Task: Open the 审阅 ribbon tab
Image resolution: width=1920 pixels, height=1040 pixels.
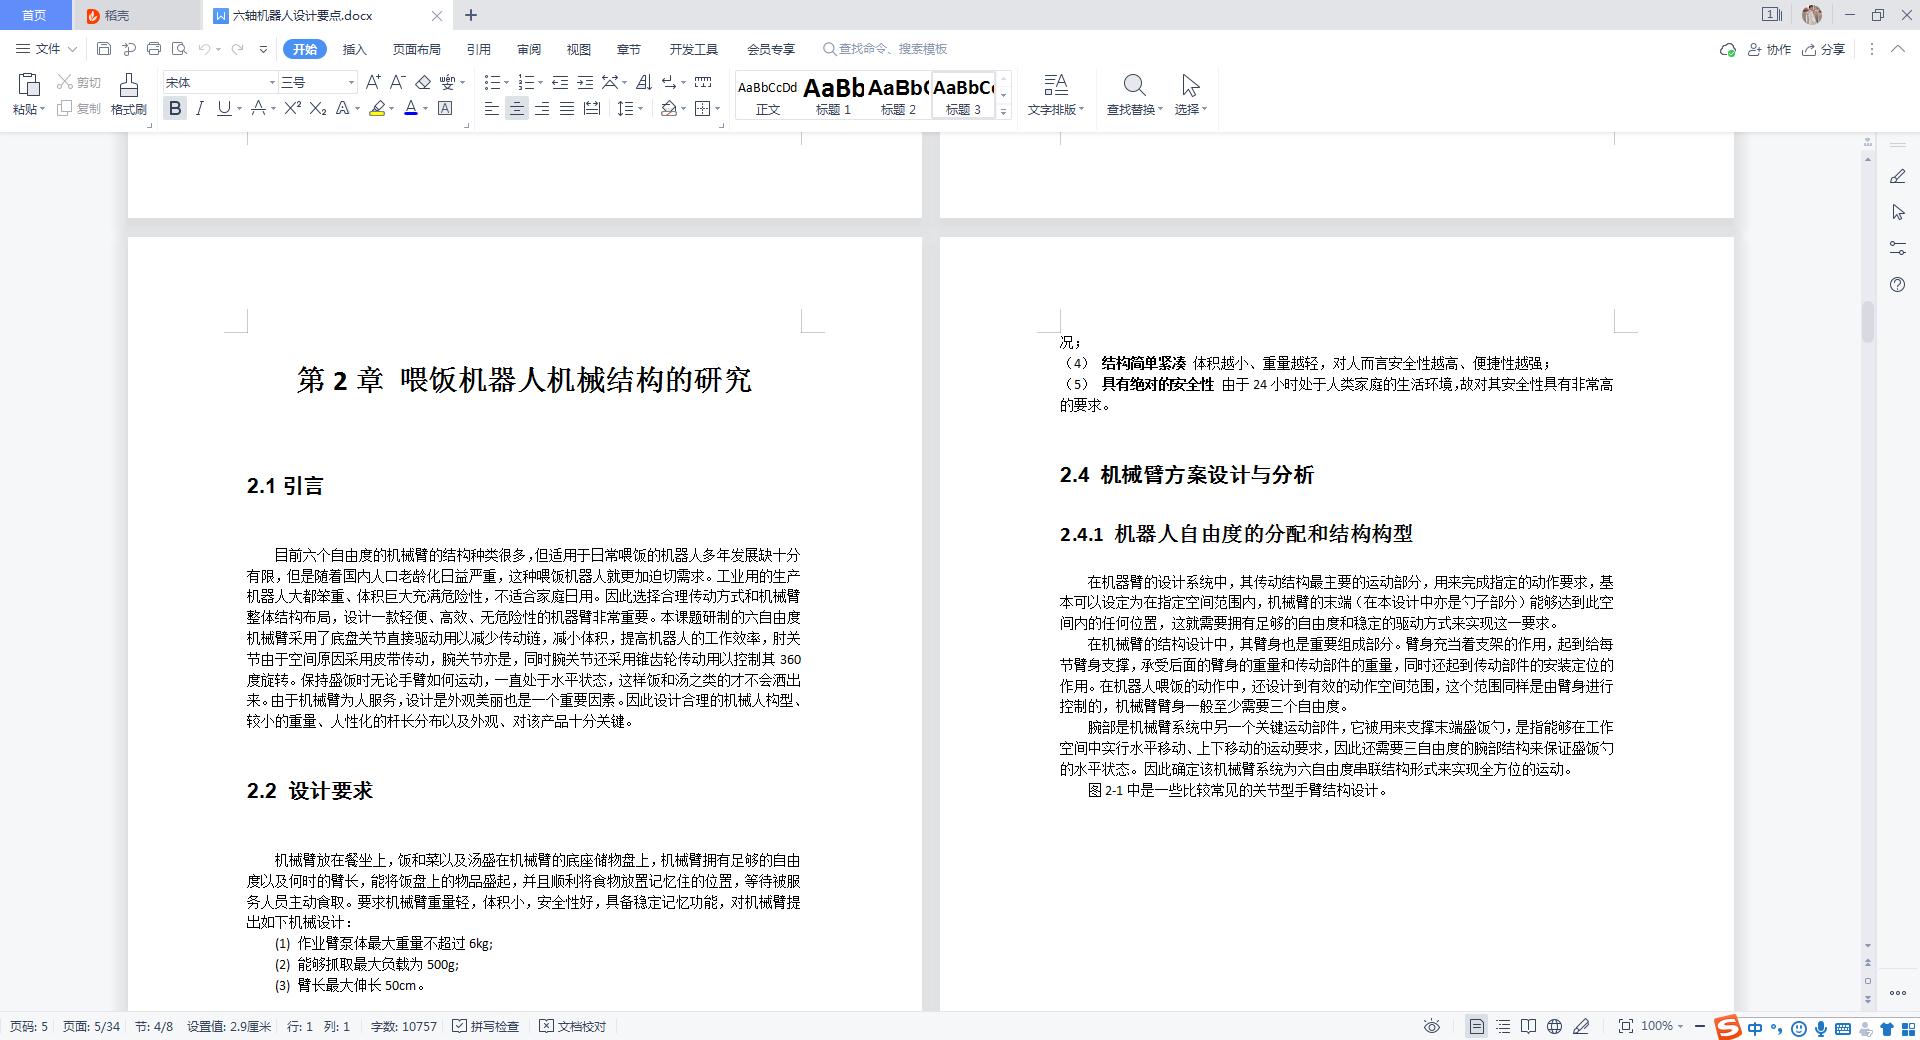Action: click(528, 48)
